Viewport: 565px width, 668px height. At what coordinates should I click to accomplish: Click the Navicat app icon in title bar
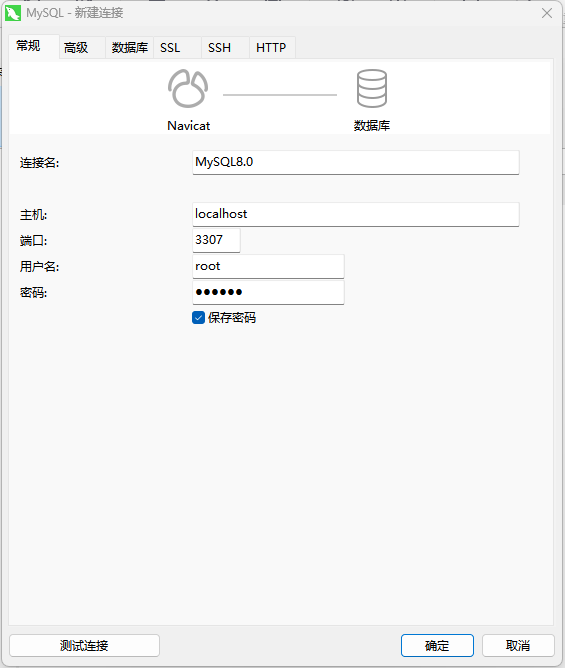pyautogui.click(x=13, y=13)
